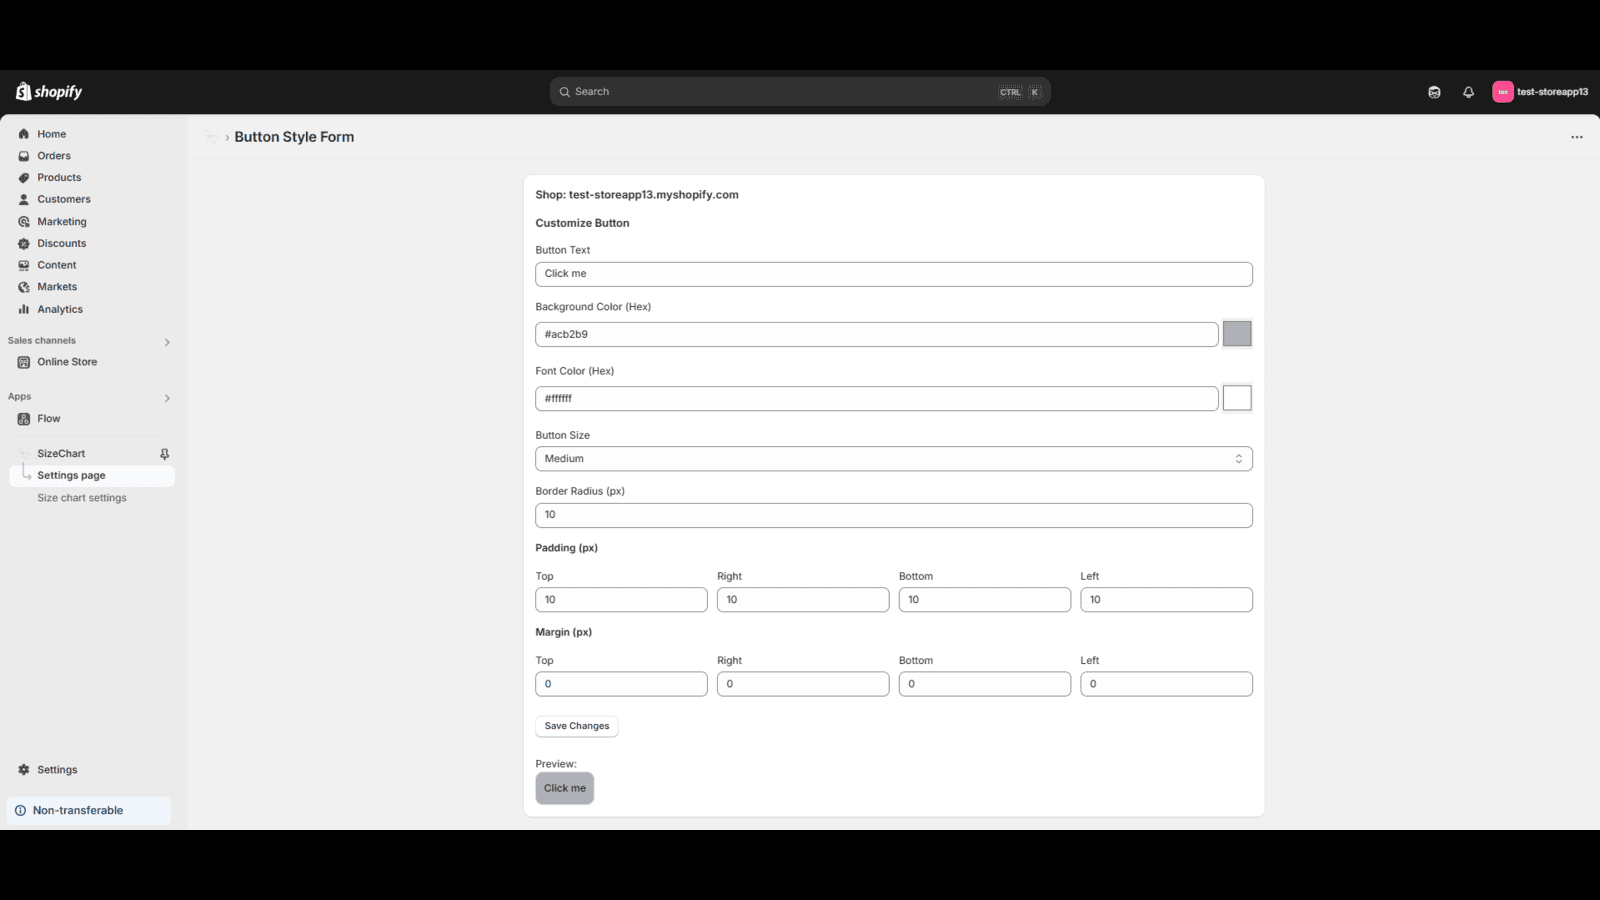Viewport: 1600px width, 900px height.
Task: Click the Search bar at the top
Action: (797, 91)
